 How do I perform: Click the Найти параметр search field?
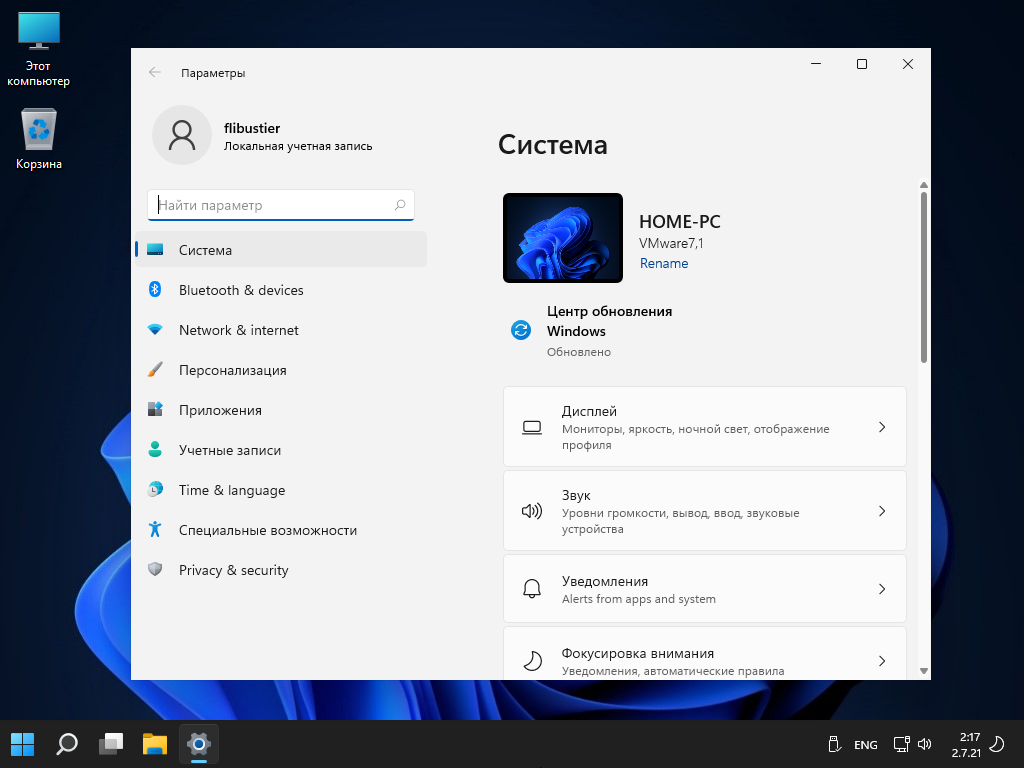(272, 205)
